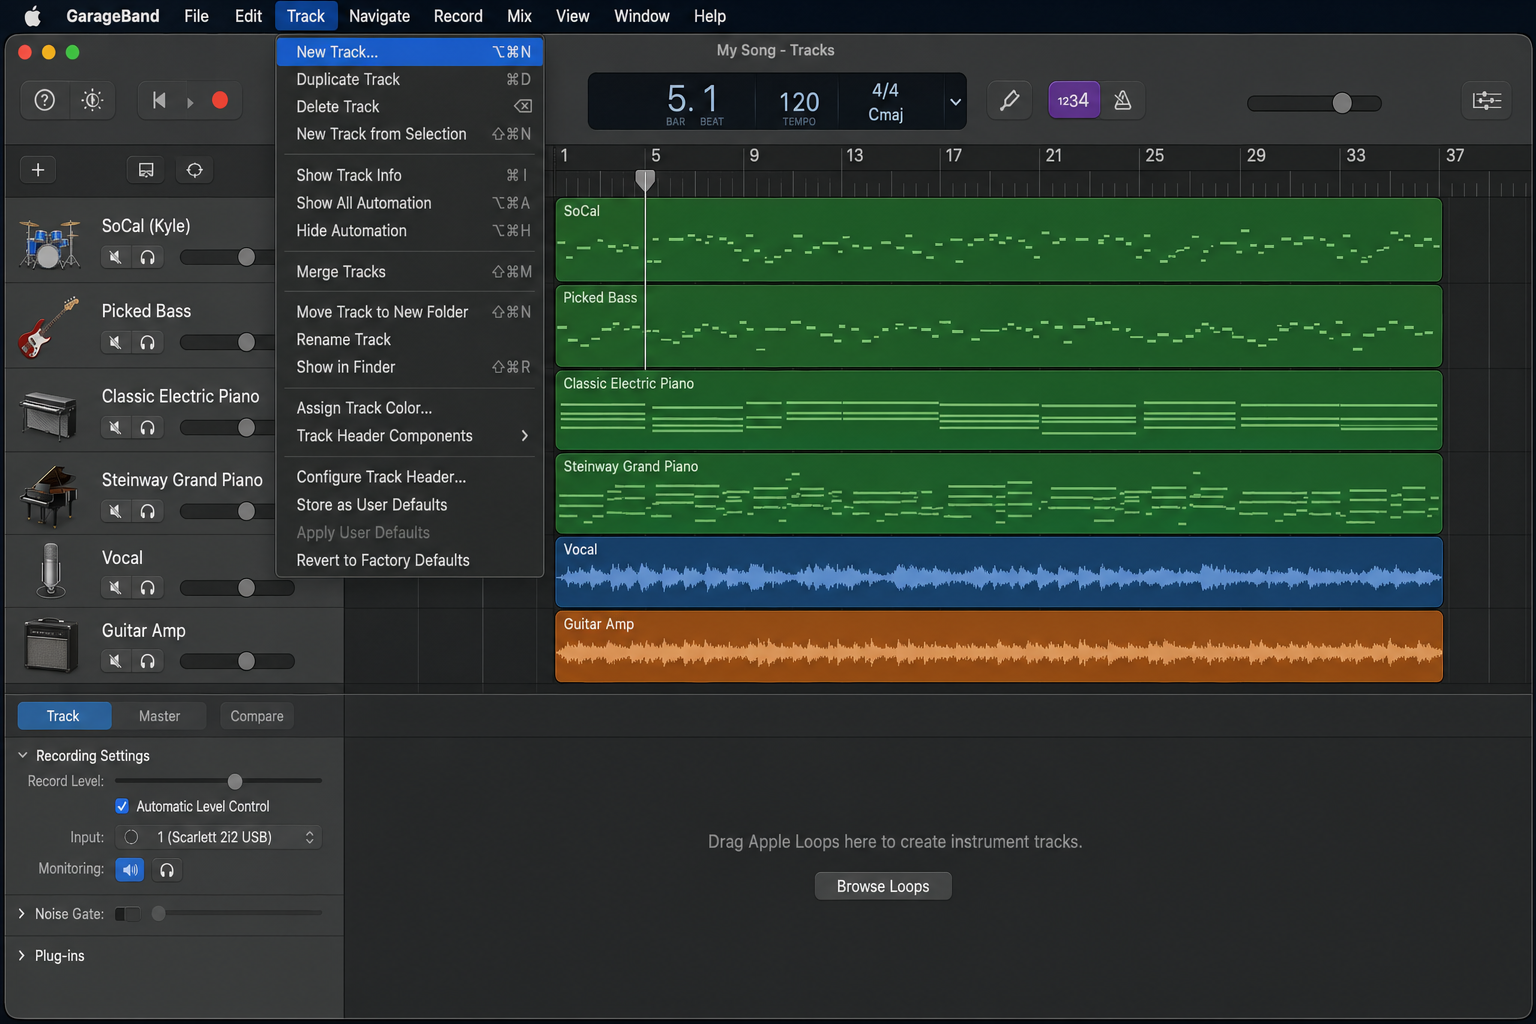This screenshot has width=1536, height=1024.
Task: Open the Editors pencil button
Action: pos(1010,100)
